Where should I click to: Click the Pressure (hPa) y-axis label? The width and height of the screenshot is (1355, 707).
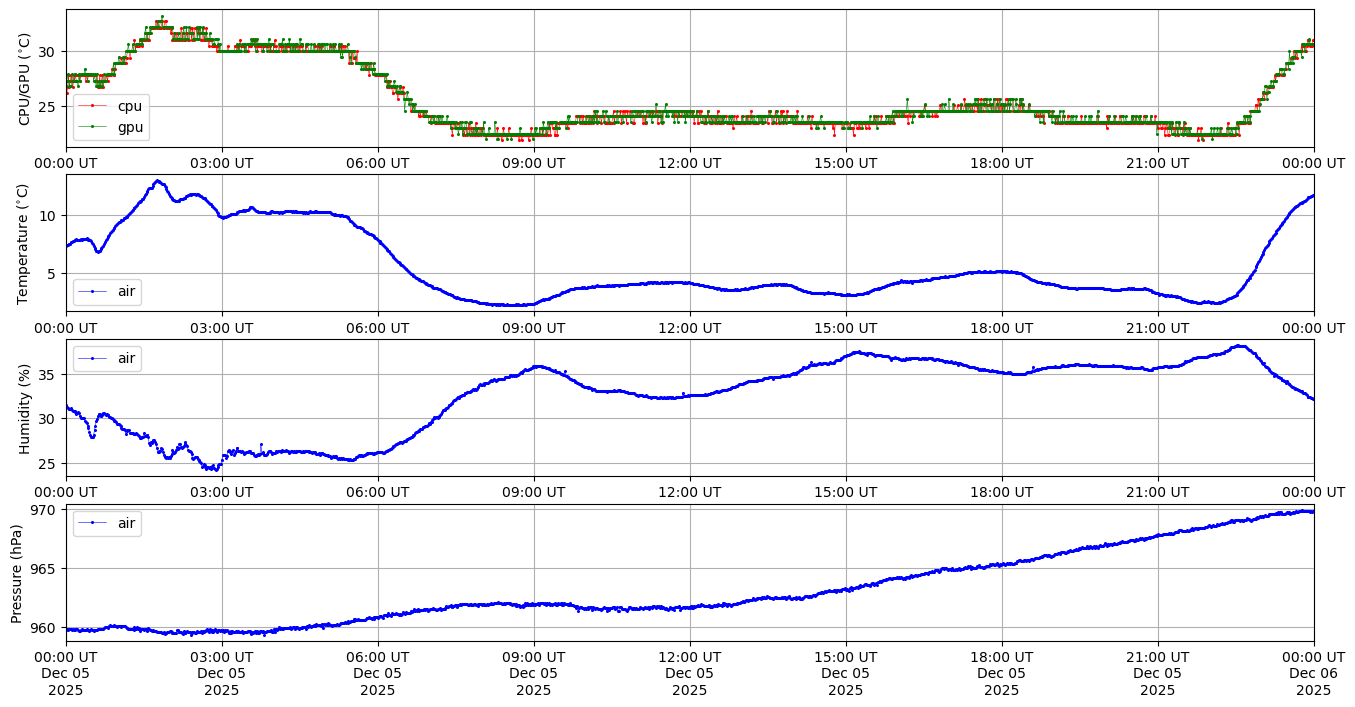[17, 573]
